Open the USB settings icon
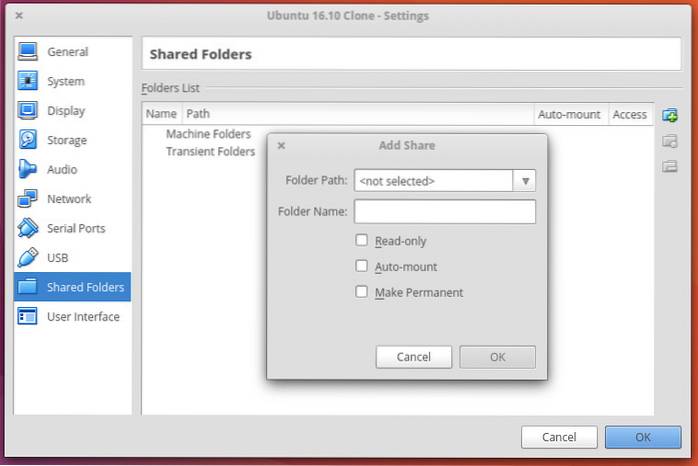Image resolution: width=698 pixels, height=466 pixels. [28, 258]
